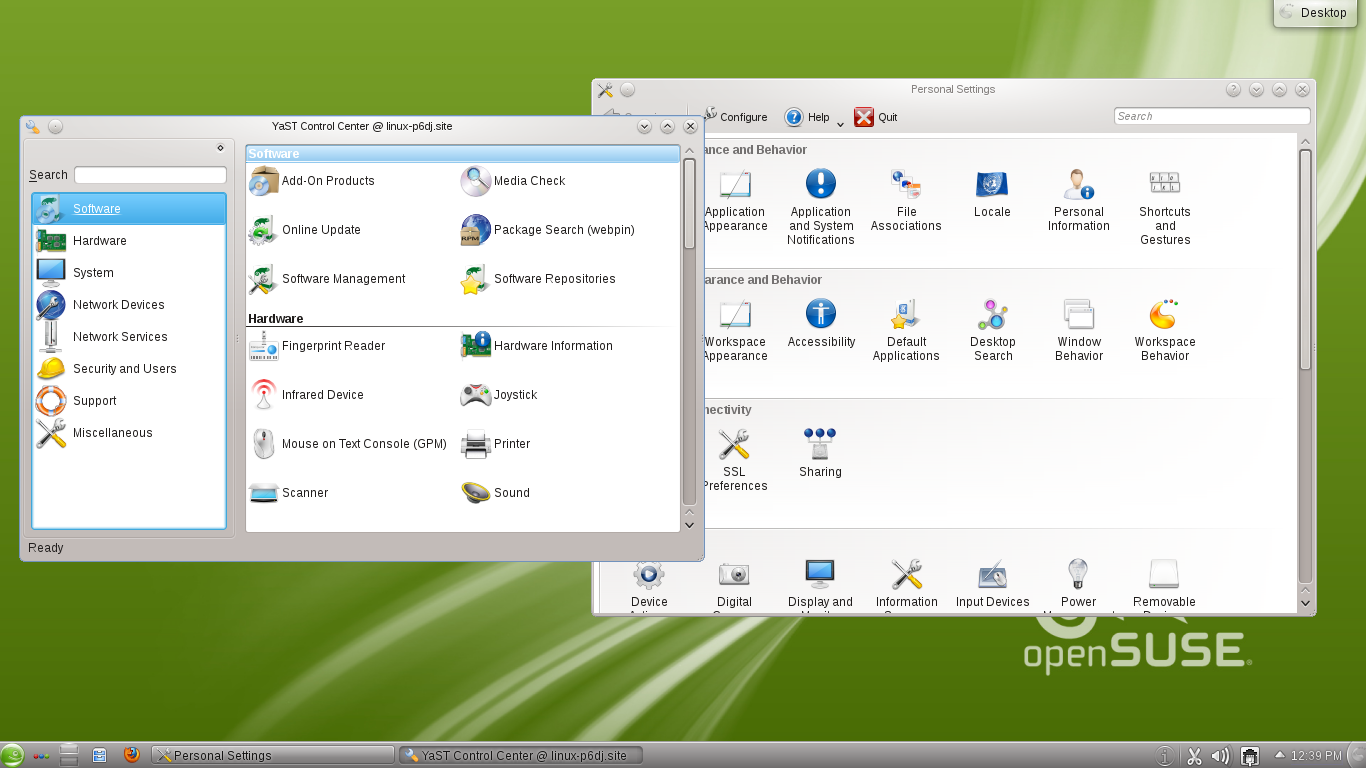Open Shortcuts and Gestures settings
This screenshot has width=1366, height=768.
1165,207
